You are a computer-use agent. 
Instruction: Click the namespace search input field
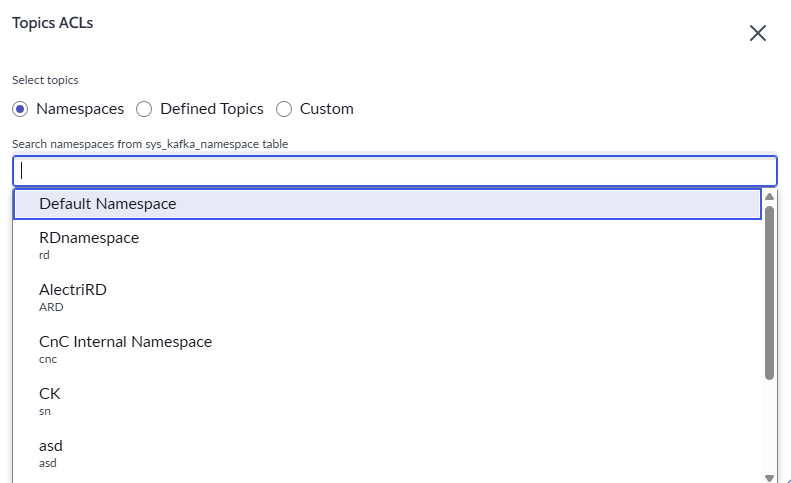pyautogui.click(x=394, y=170)
